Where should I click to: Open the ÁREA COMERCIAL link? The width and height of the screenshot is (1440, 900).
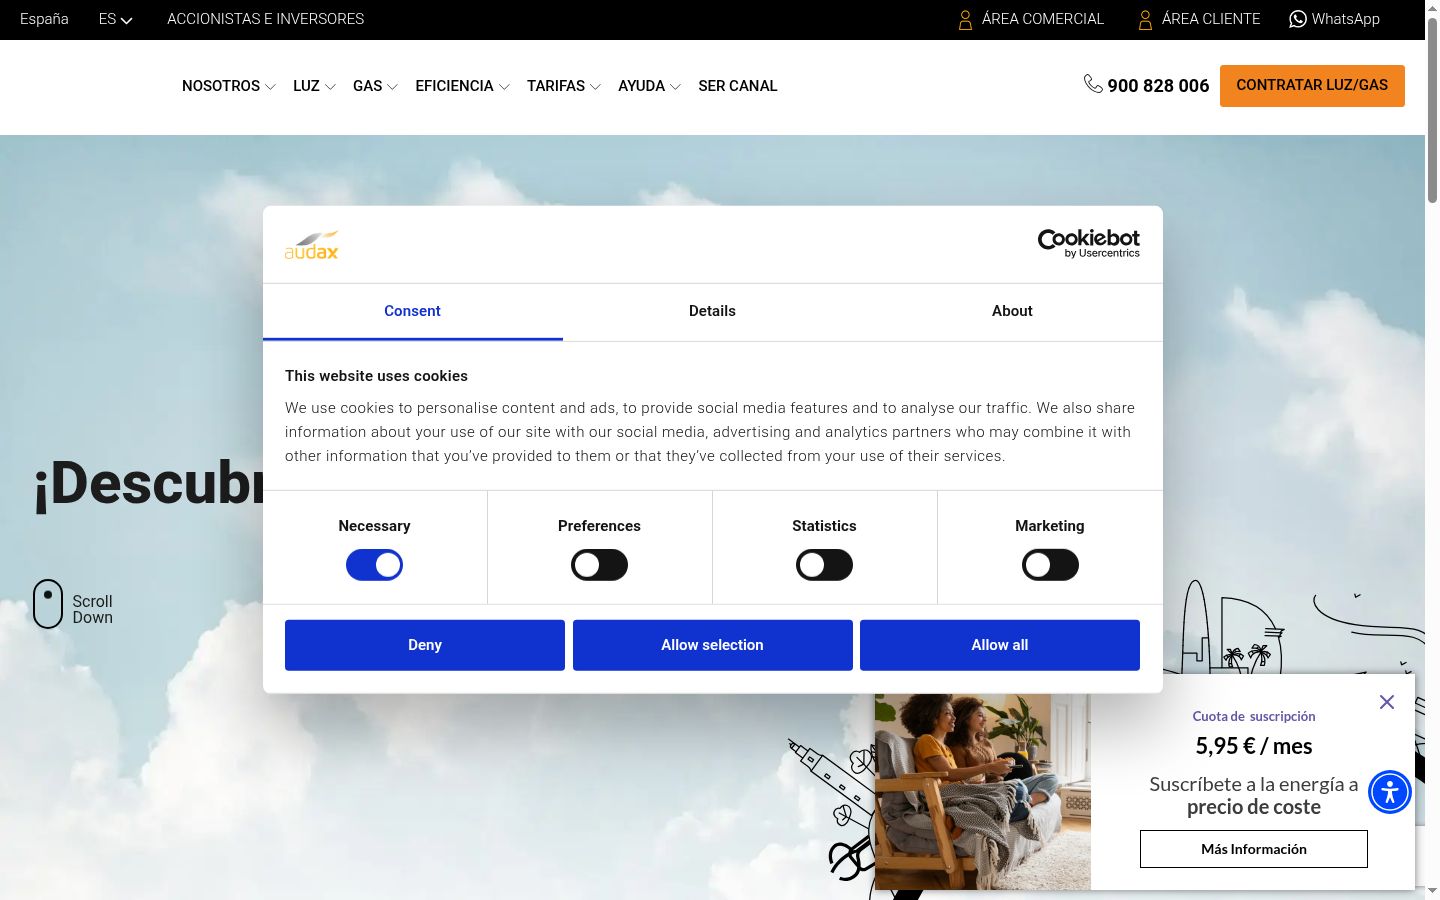(1043, 19)
